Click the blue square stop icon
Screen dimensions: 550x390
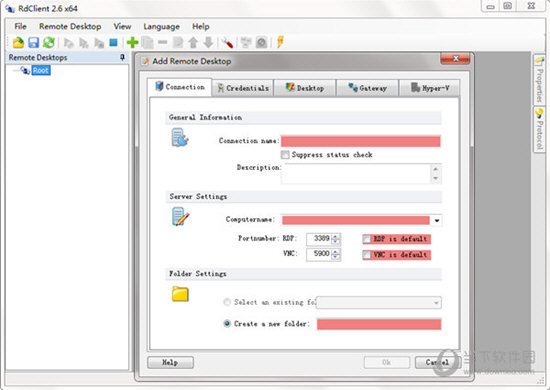point(113,42)
